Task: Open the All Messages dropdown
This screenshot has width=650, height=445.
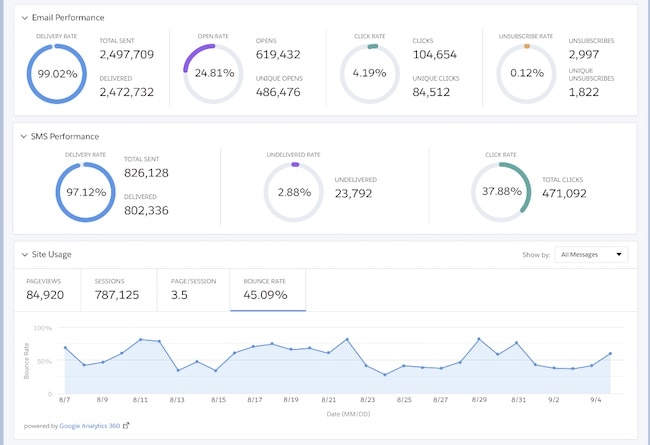Action: tap(591, 255)
